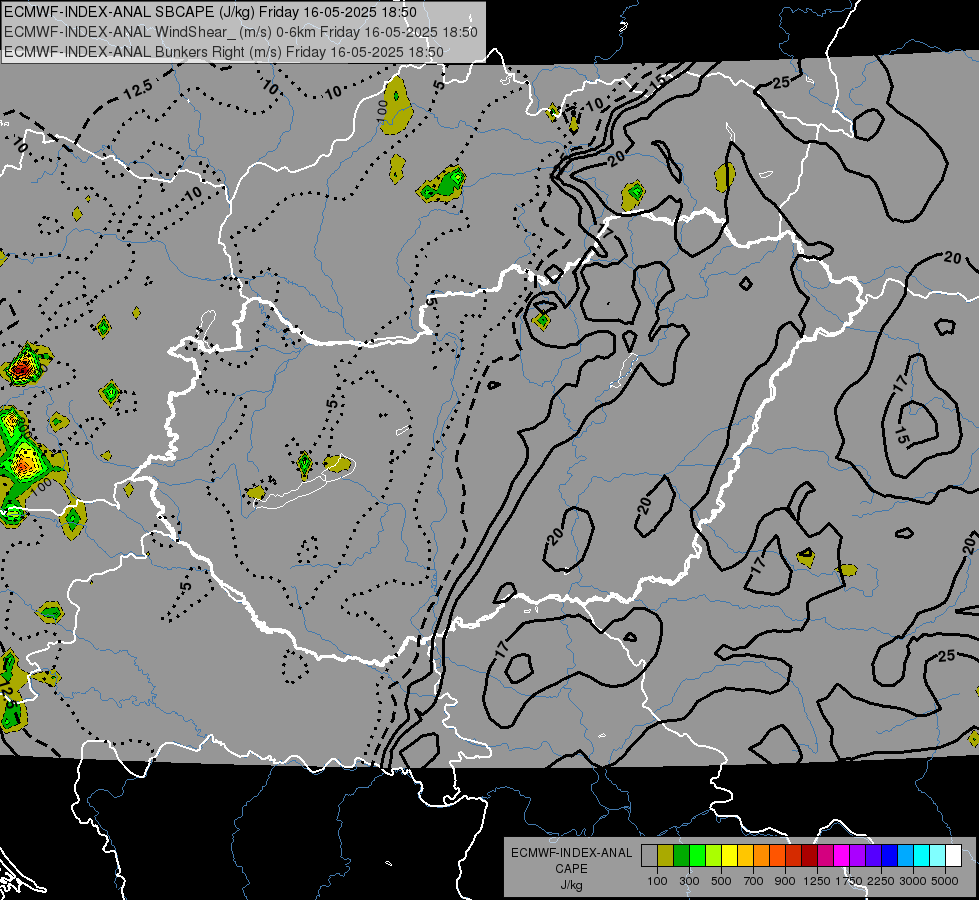Select the white swatch in CAPE legend

click(x=953, y=855)
